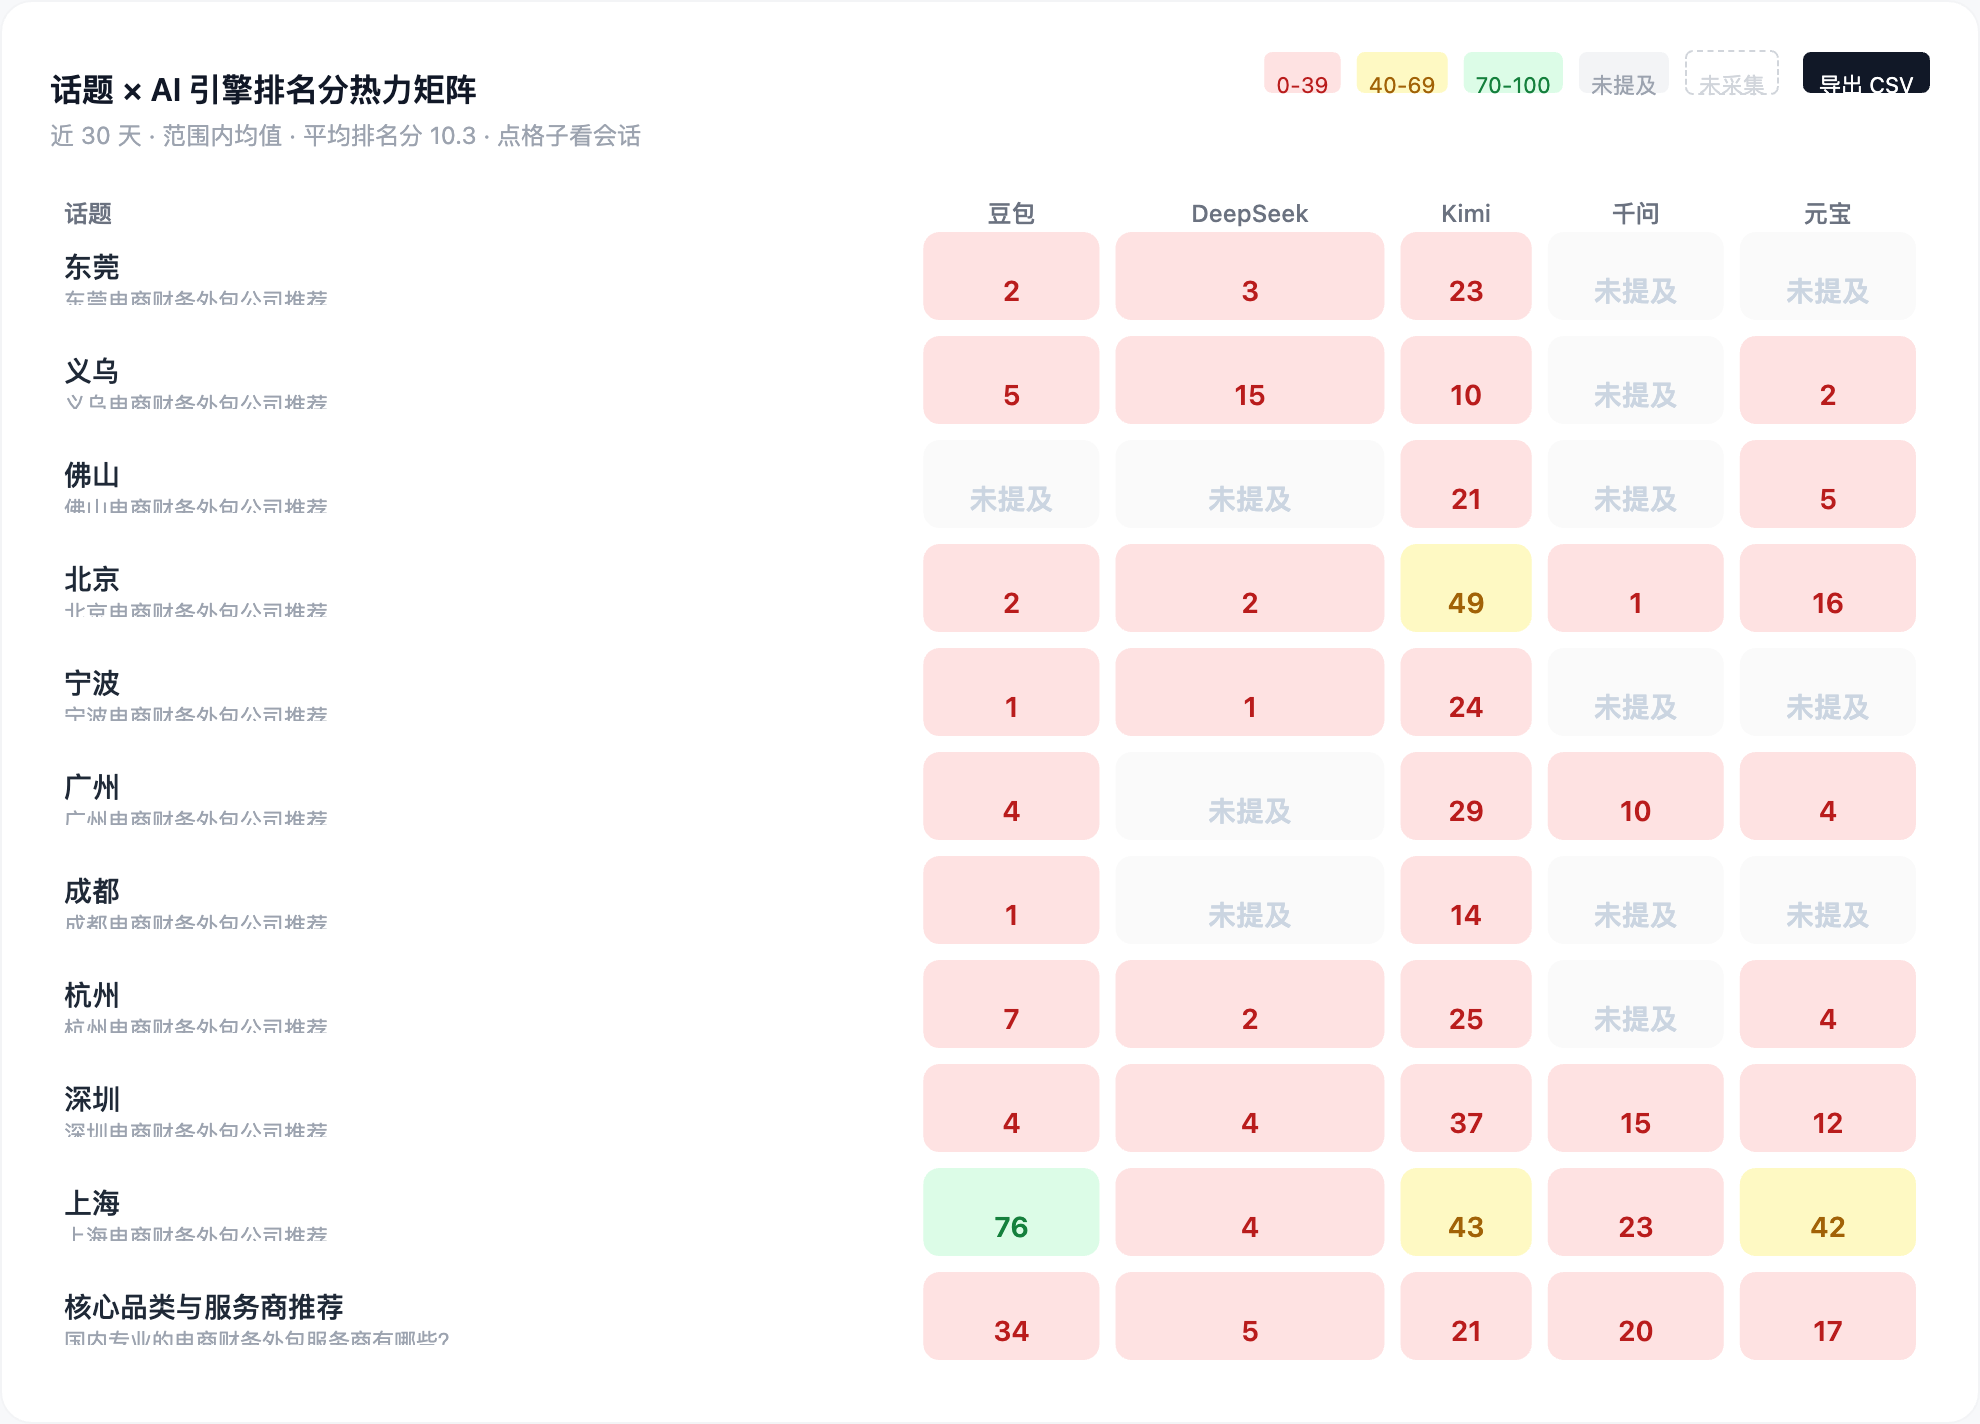1980x1424 pixels.
Task: Open the 上海 千问 cell showing 23
Action: [x=1635, y=1212]
